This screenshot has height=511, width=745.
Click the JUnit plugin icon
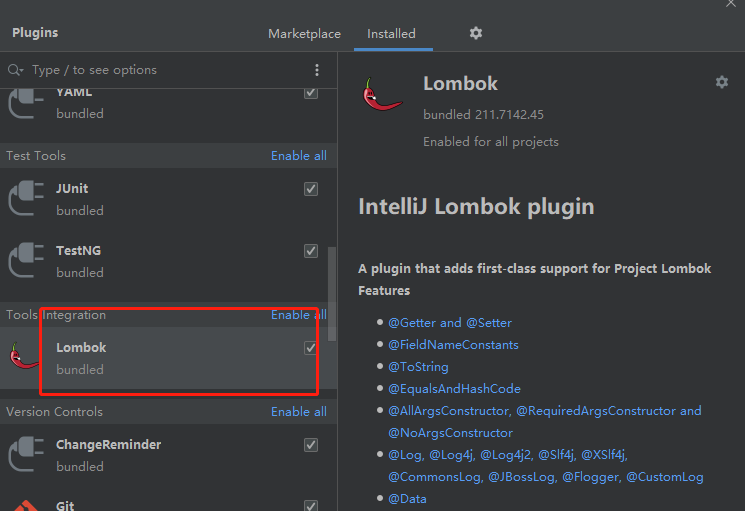click(26, 198)
